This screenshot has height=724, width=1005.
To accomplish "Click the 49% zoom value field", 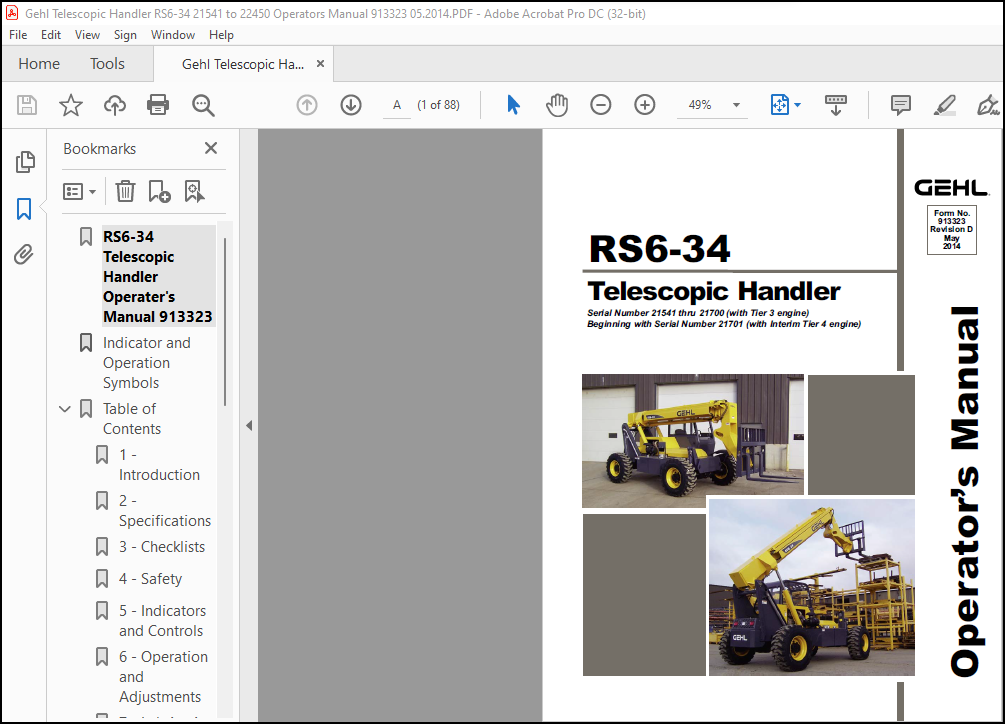I will pyautogui.click(x=700, y=105).
